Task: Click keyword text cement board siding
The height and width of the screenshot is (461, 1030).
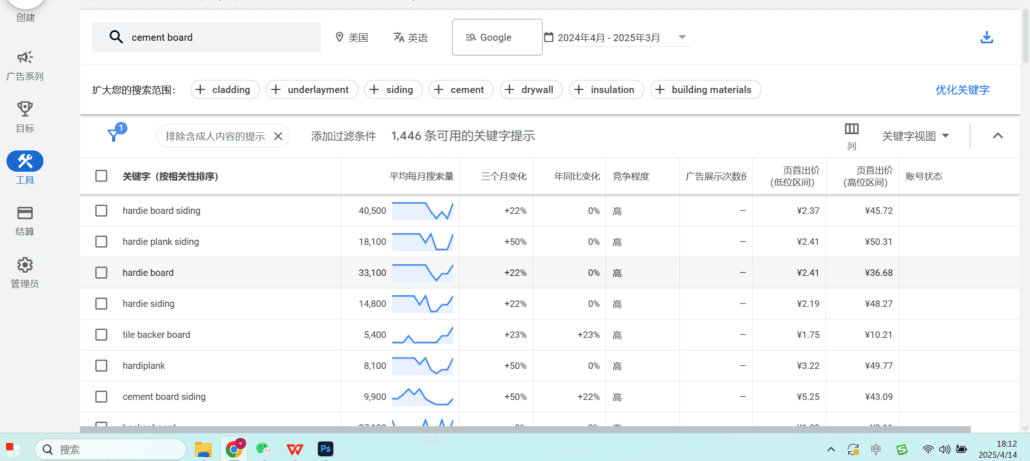Action: click(x=164, y=397)
